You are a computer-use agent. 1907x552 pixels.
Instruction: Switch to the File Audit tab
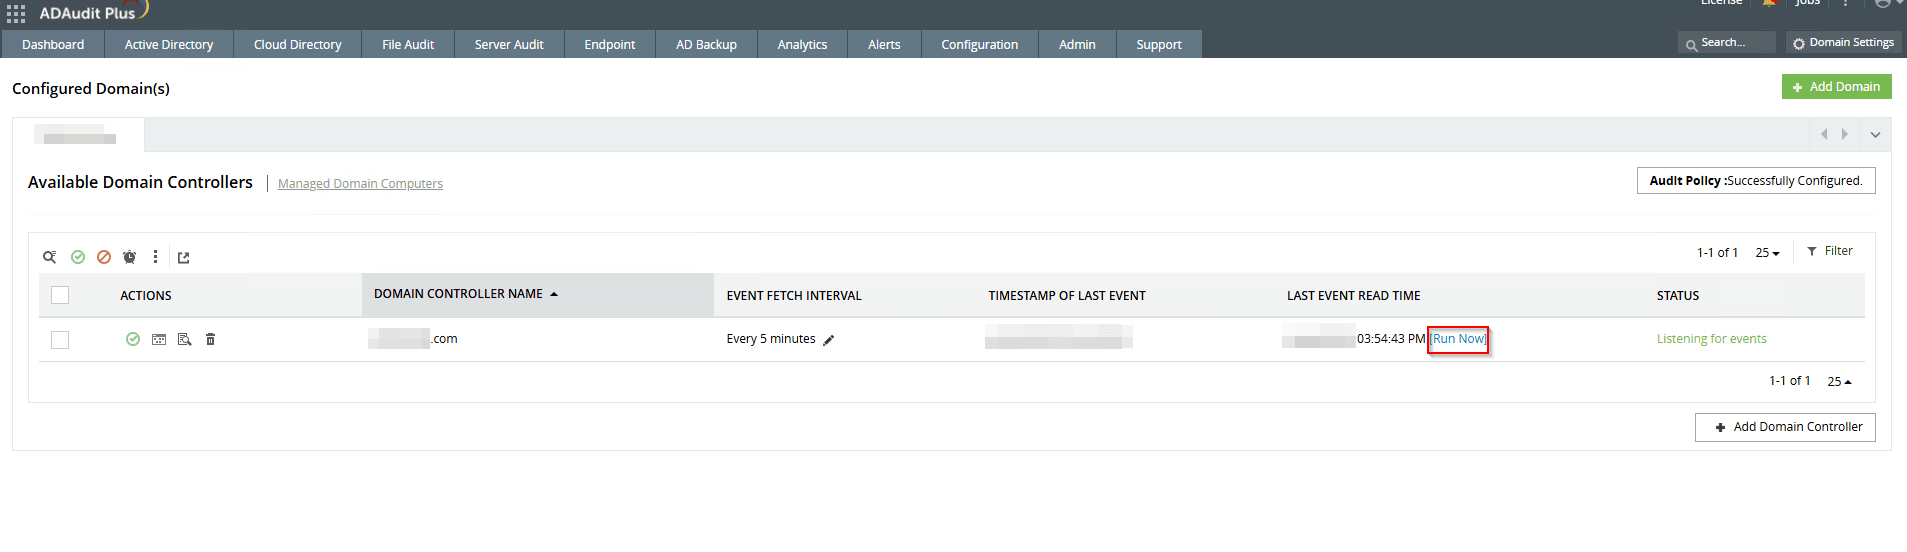408,45
